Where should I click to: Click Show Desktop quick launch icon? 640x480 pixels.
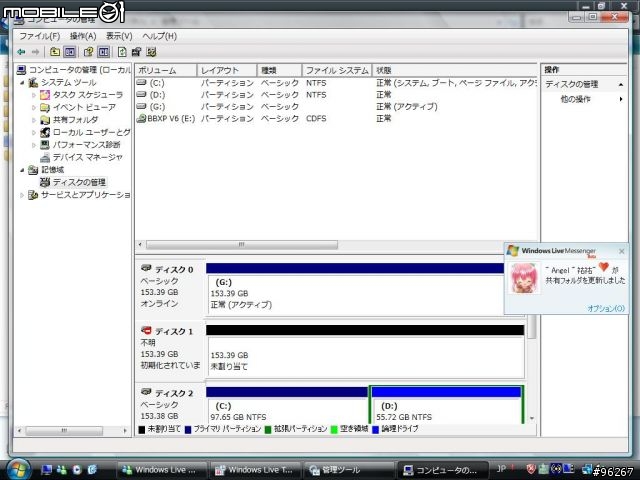point(47,470)
